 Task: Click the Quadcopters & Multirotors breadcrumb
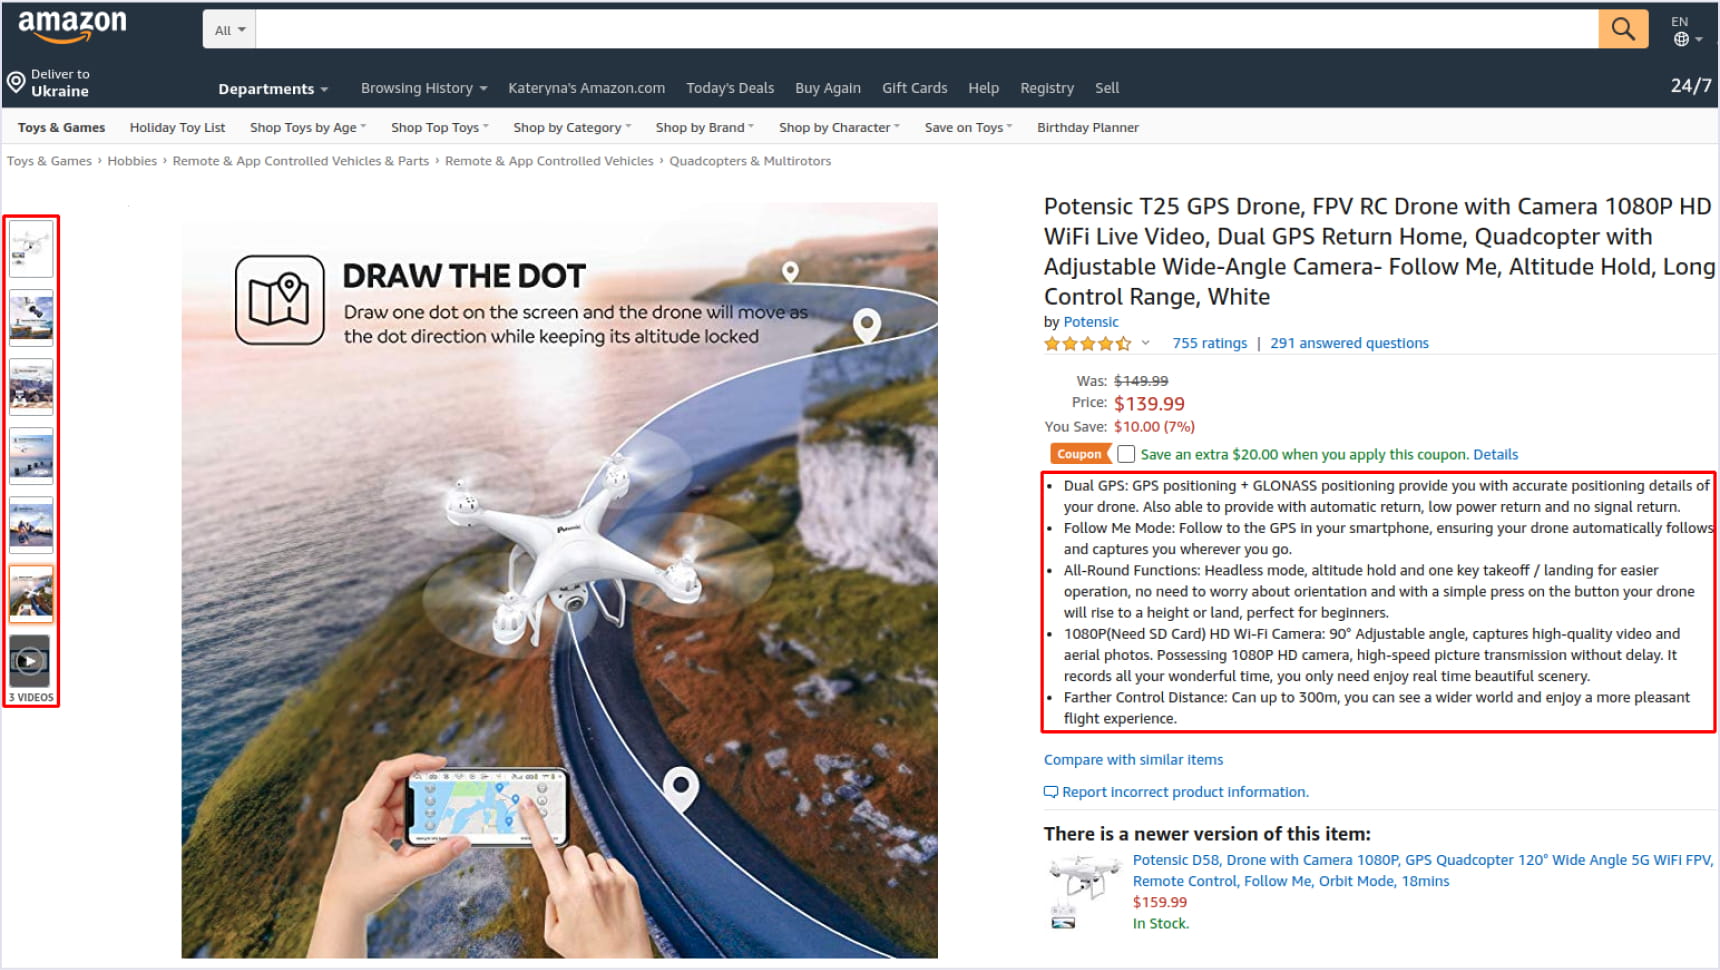(750, 161)
